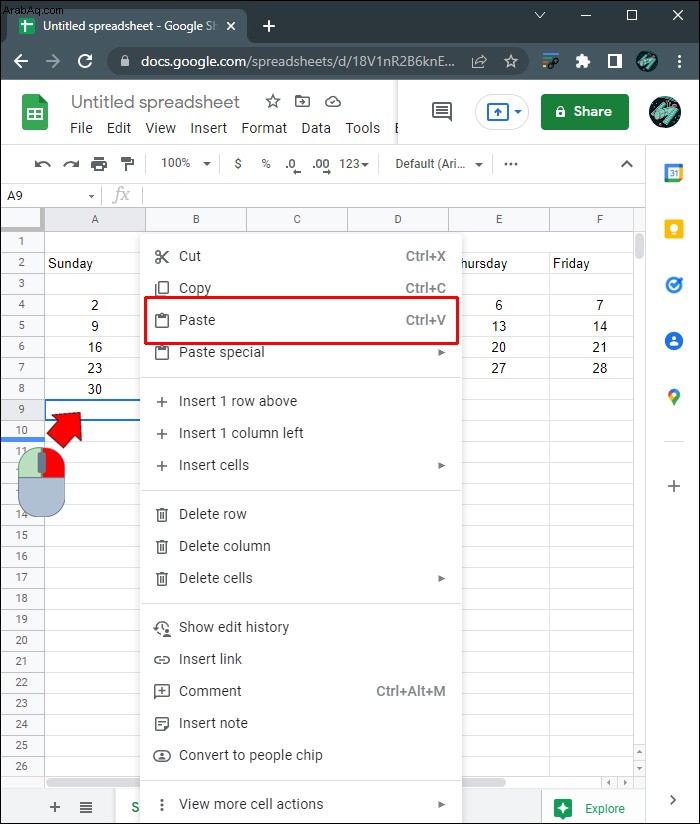Screen dimensions: 700x824
Task: Get add-ons plus icon in side panel
Action: point(674,486)
